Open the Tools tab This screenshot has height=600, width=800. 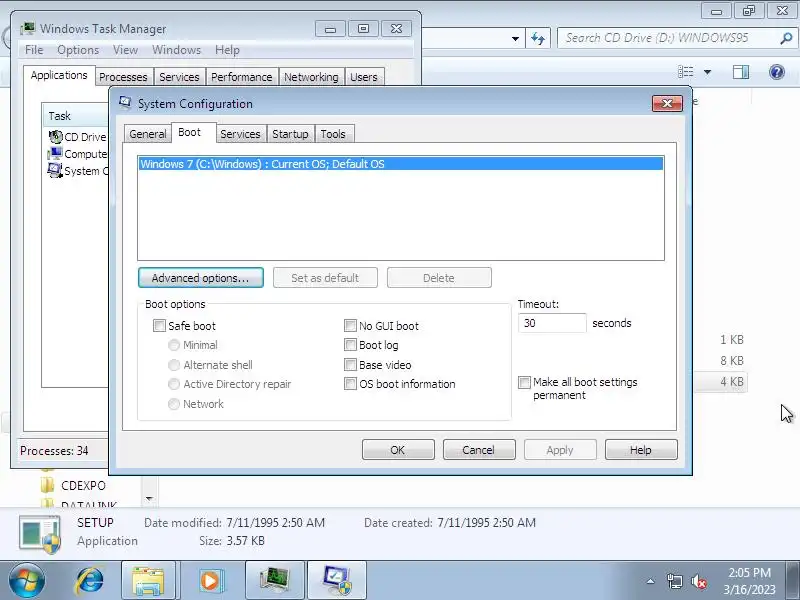click(333, 134)
